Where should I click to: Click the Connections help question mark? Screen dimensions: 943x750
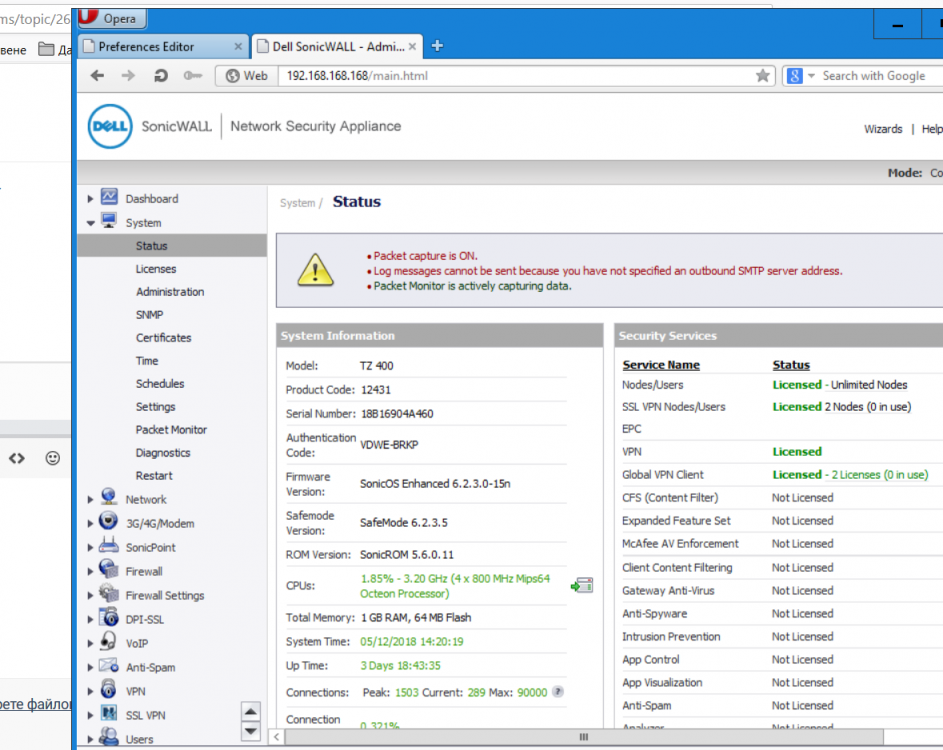point(558,692)
